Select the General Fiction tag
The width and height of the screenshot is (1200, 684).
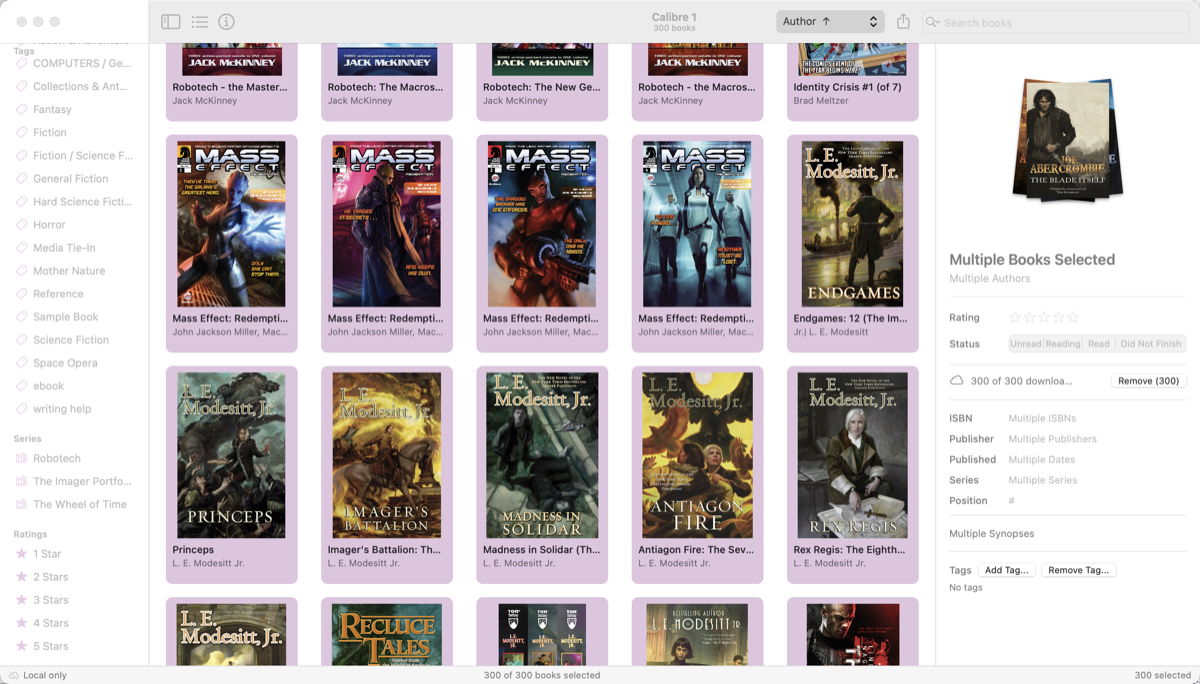(x=70, y=179)
